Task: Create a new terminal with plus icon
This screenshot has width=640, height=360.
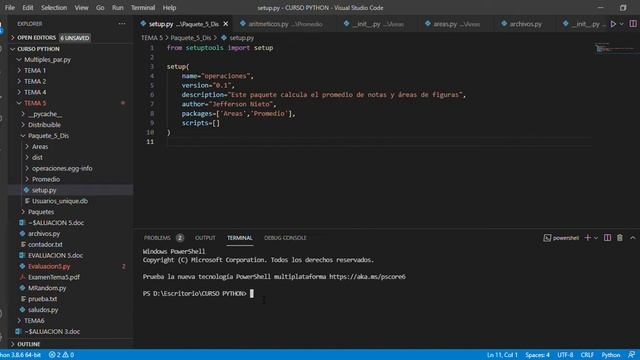Action: 587,238
